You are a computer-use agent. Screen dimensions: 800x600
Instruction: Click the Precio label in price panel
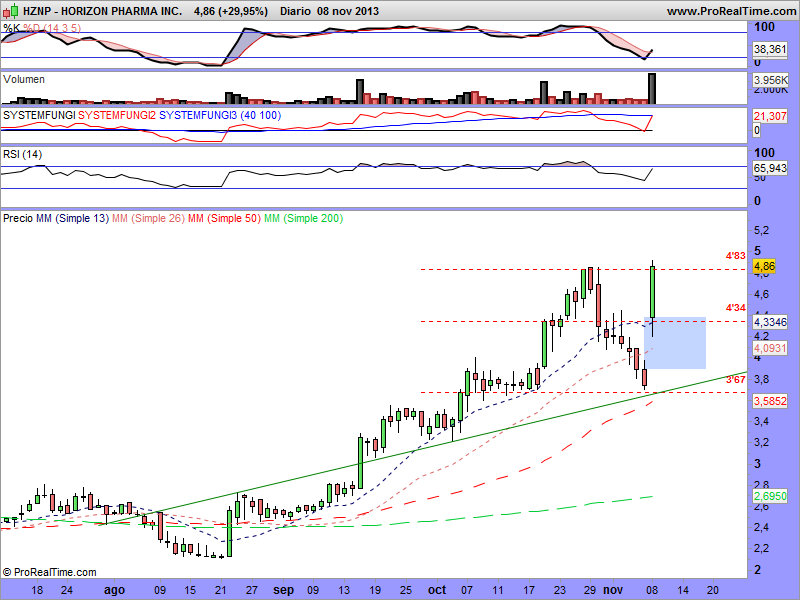18,218
